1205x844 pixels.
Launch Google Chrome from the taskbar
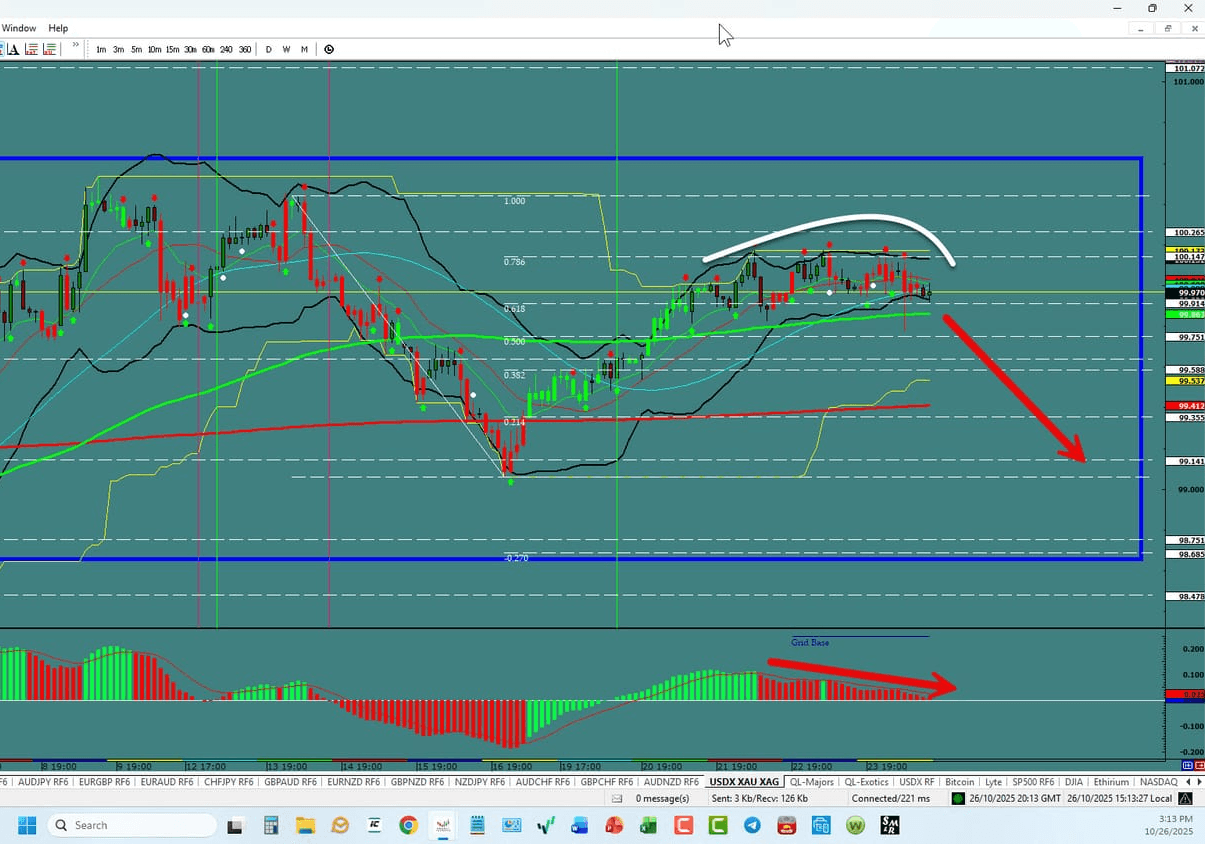pyautogui.click(x=407, y=826)
